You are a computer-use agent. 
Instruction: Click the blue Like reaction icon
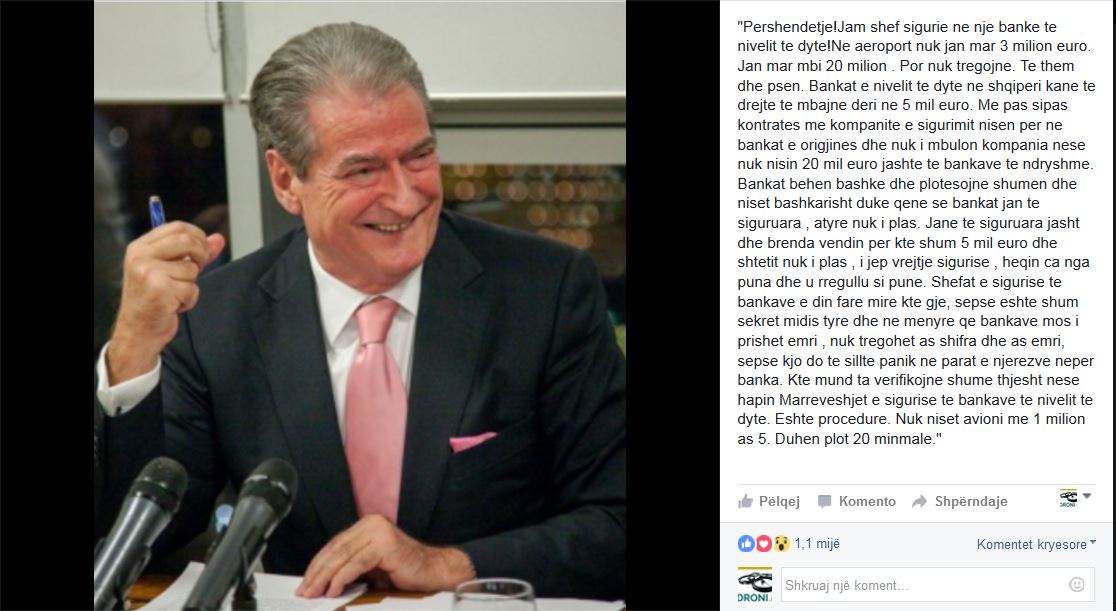click(746, 544)
